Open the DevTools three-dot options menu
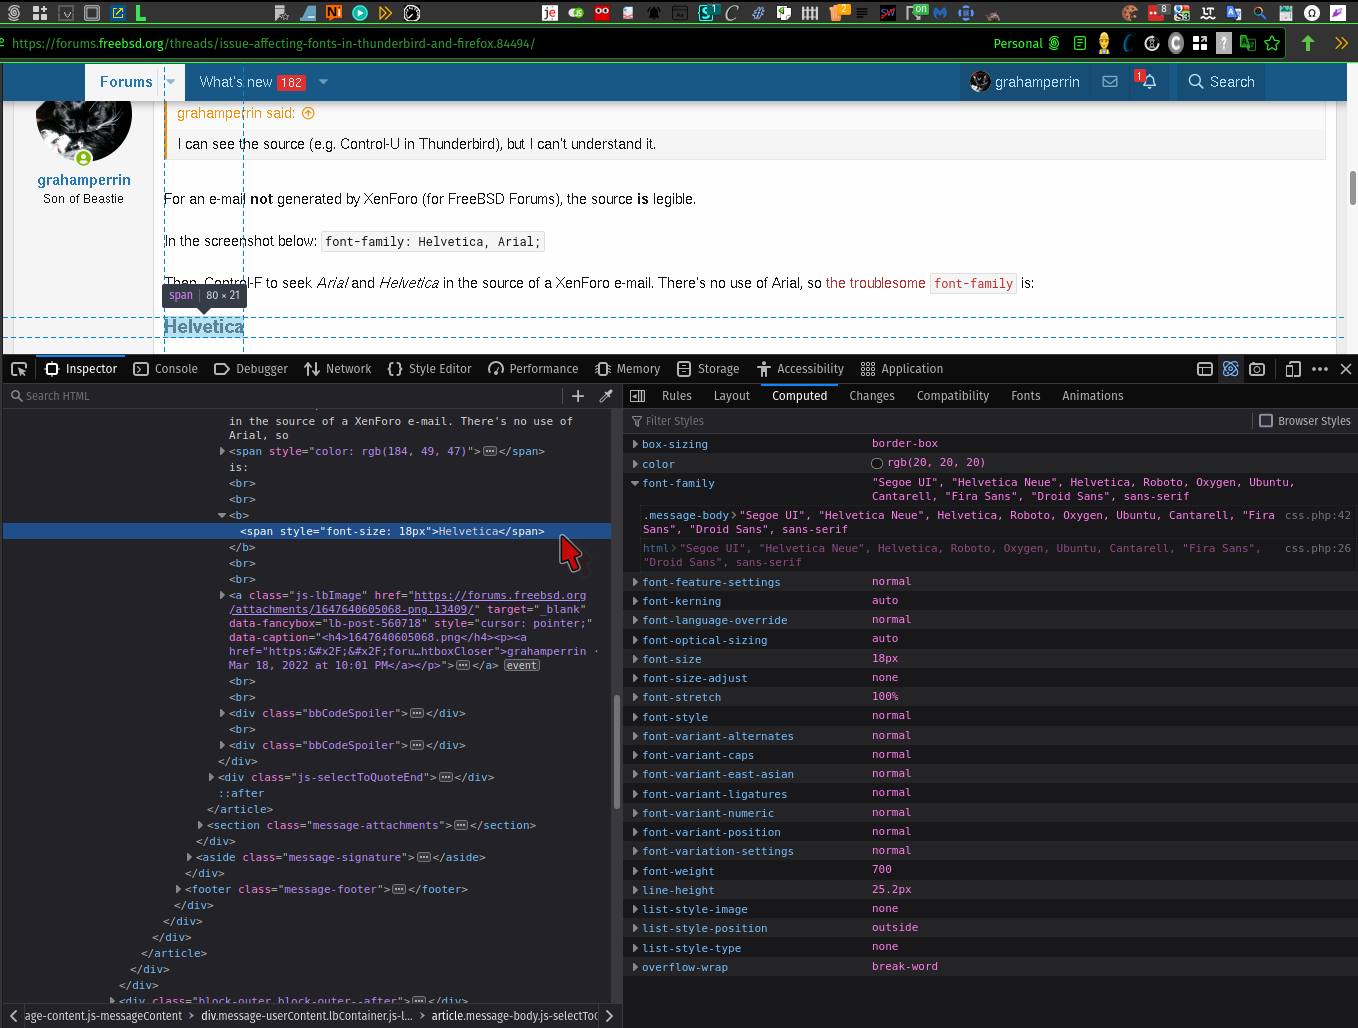Viewport: 1358px width, 1028px height. (1320, 369)
